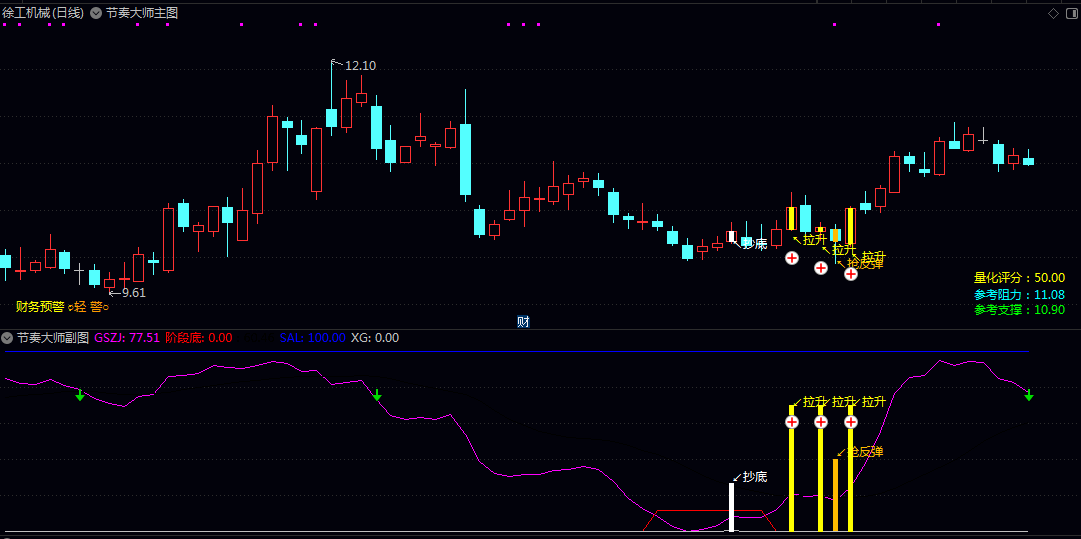Click the 9.61 low price label
The image size is (1081, 539).
(134, 292)
